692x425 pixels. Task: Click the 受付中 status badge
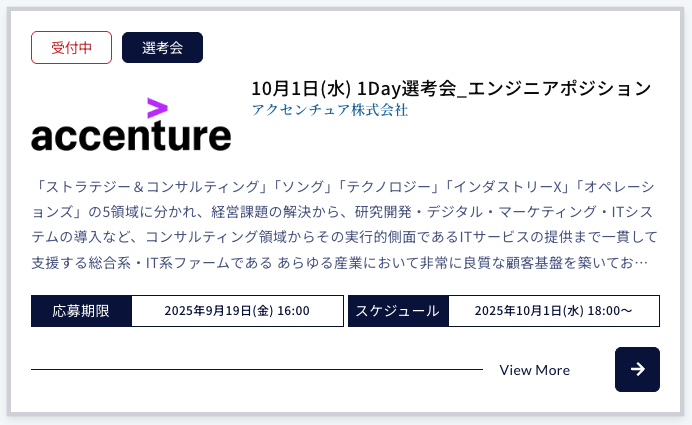[71, 48]
